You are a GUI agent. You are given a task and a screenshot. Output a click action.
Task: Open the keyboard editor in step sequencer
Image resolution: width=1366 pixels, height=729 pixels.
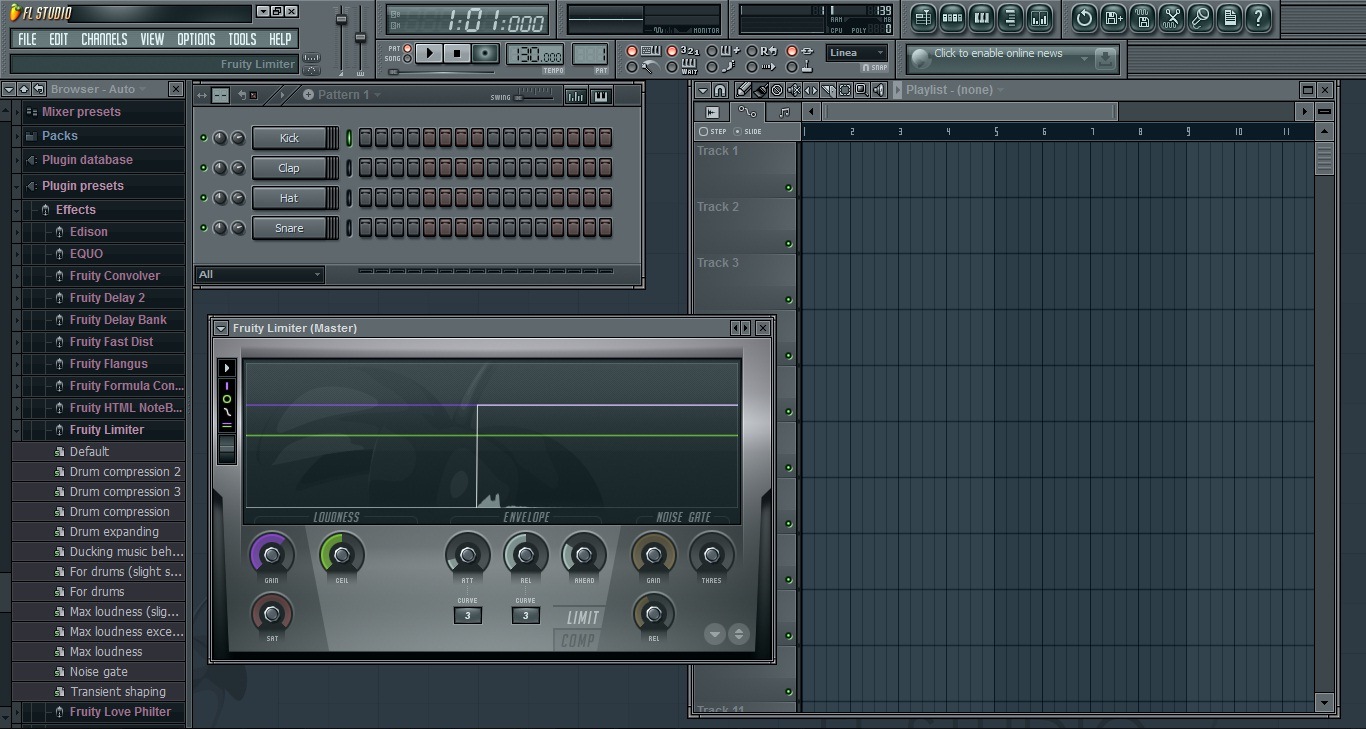[601, 96]
